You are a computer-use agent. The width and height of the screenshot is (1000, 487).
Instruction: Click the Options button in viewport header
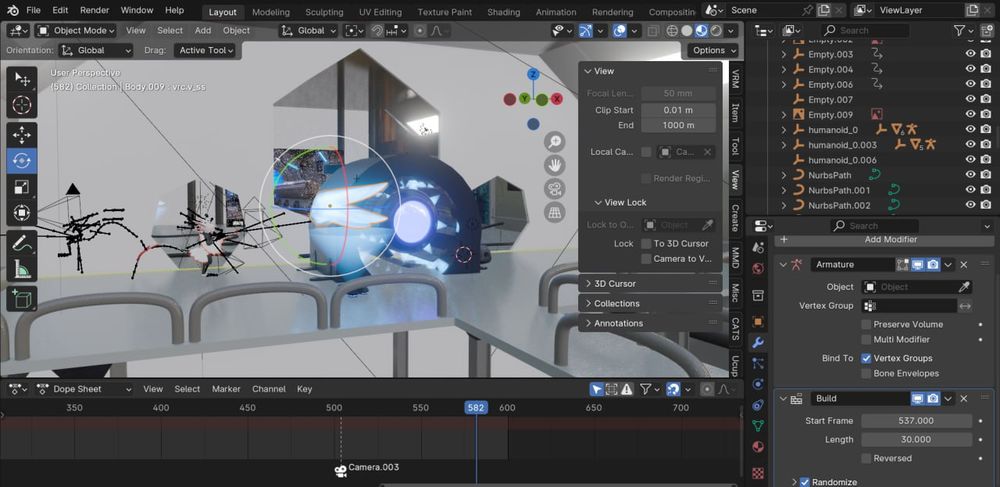(712, 50)
